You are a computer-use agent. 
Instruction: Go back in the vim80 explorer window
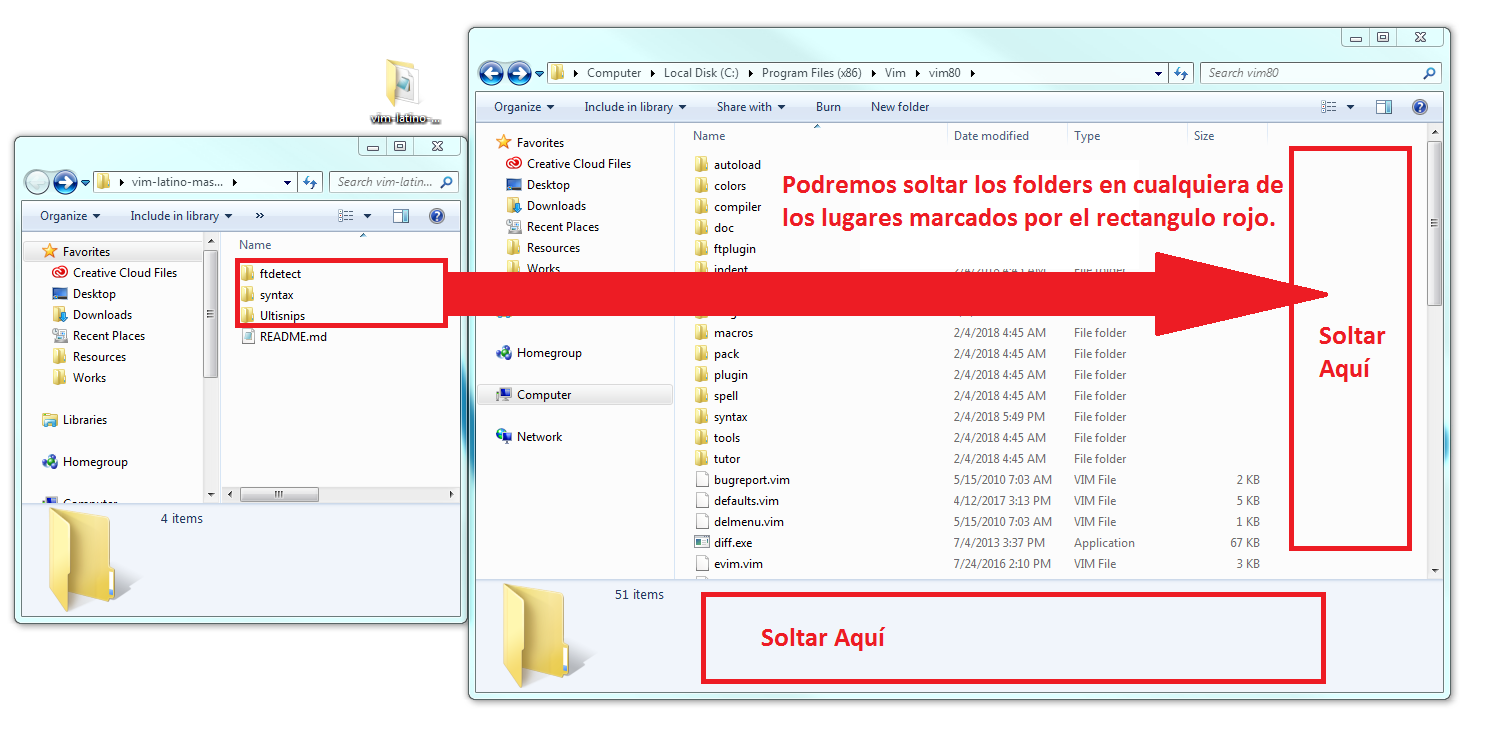click(491, 73)
